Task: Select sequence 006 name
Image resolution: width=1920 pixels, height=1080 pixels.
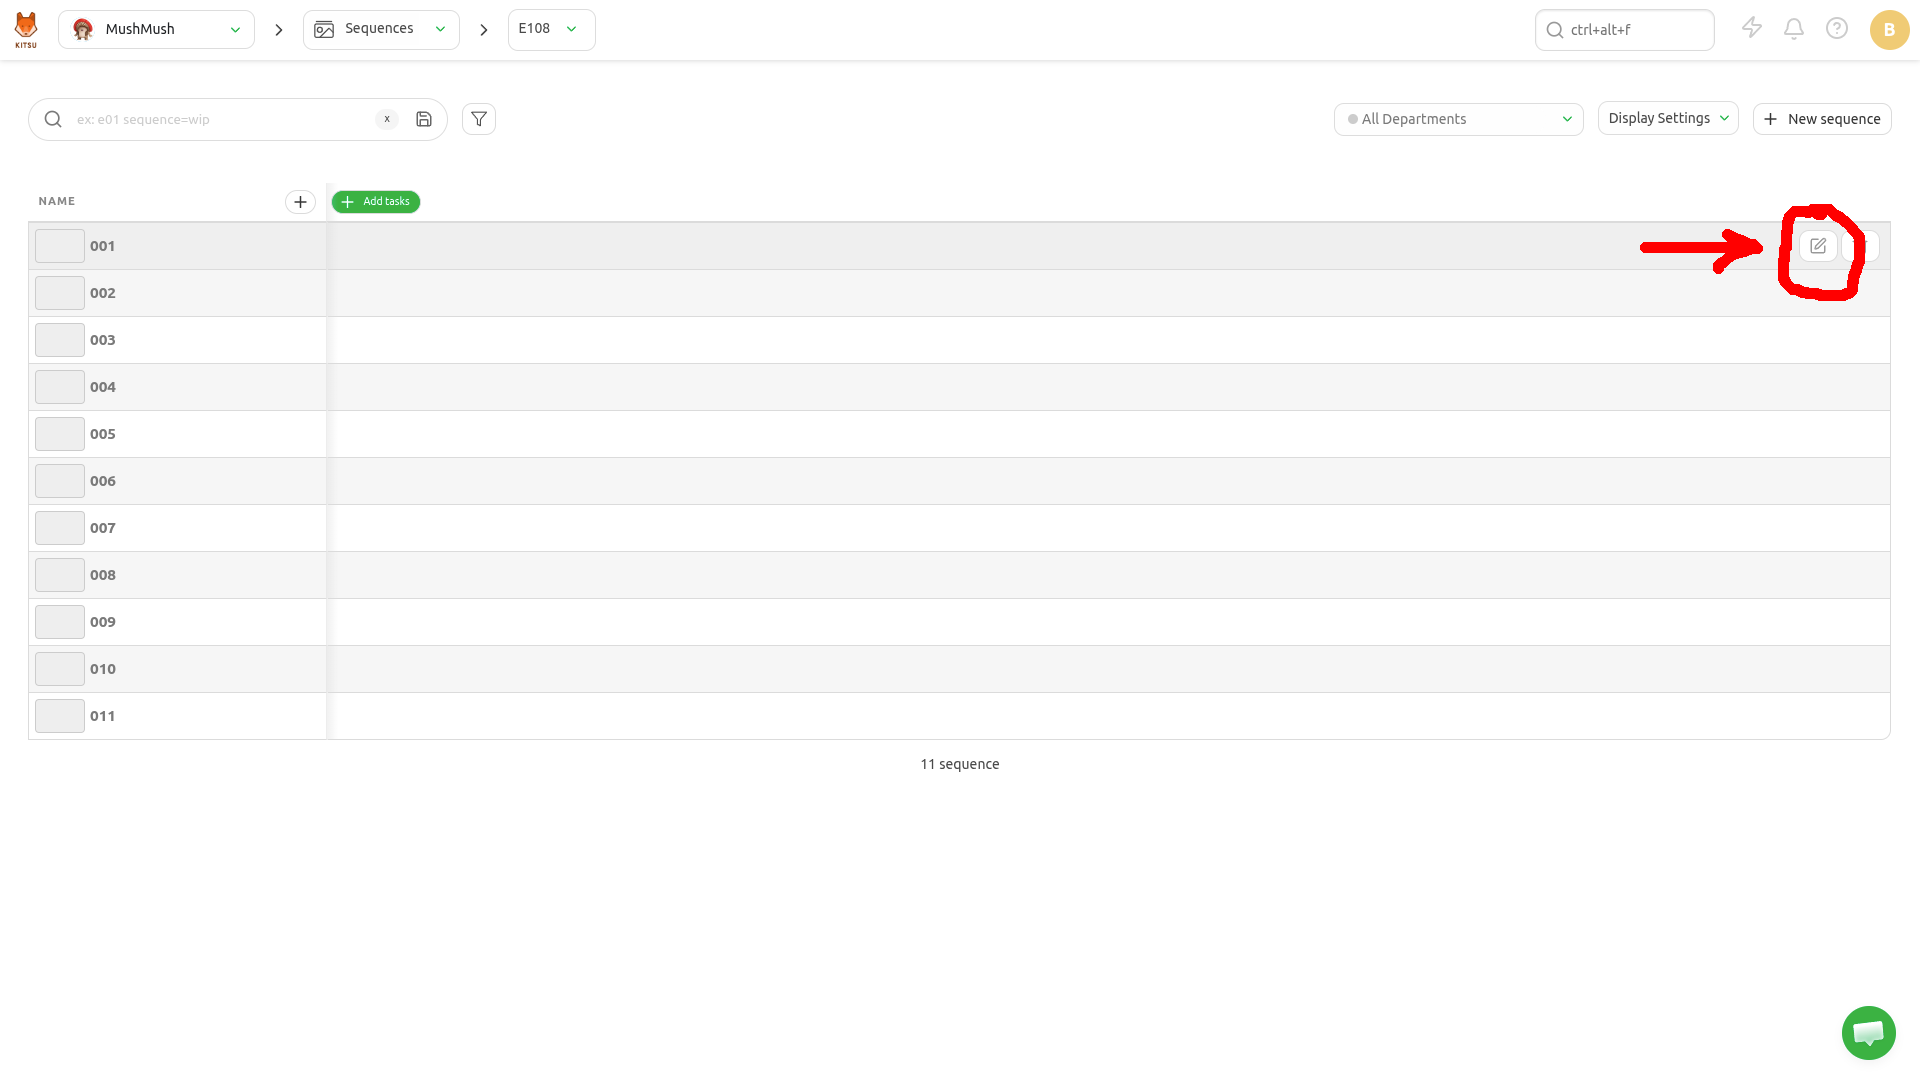Action: [x=102, y=481]
